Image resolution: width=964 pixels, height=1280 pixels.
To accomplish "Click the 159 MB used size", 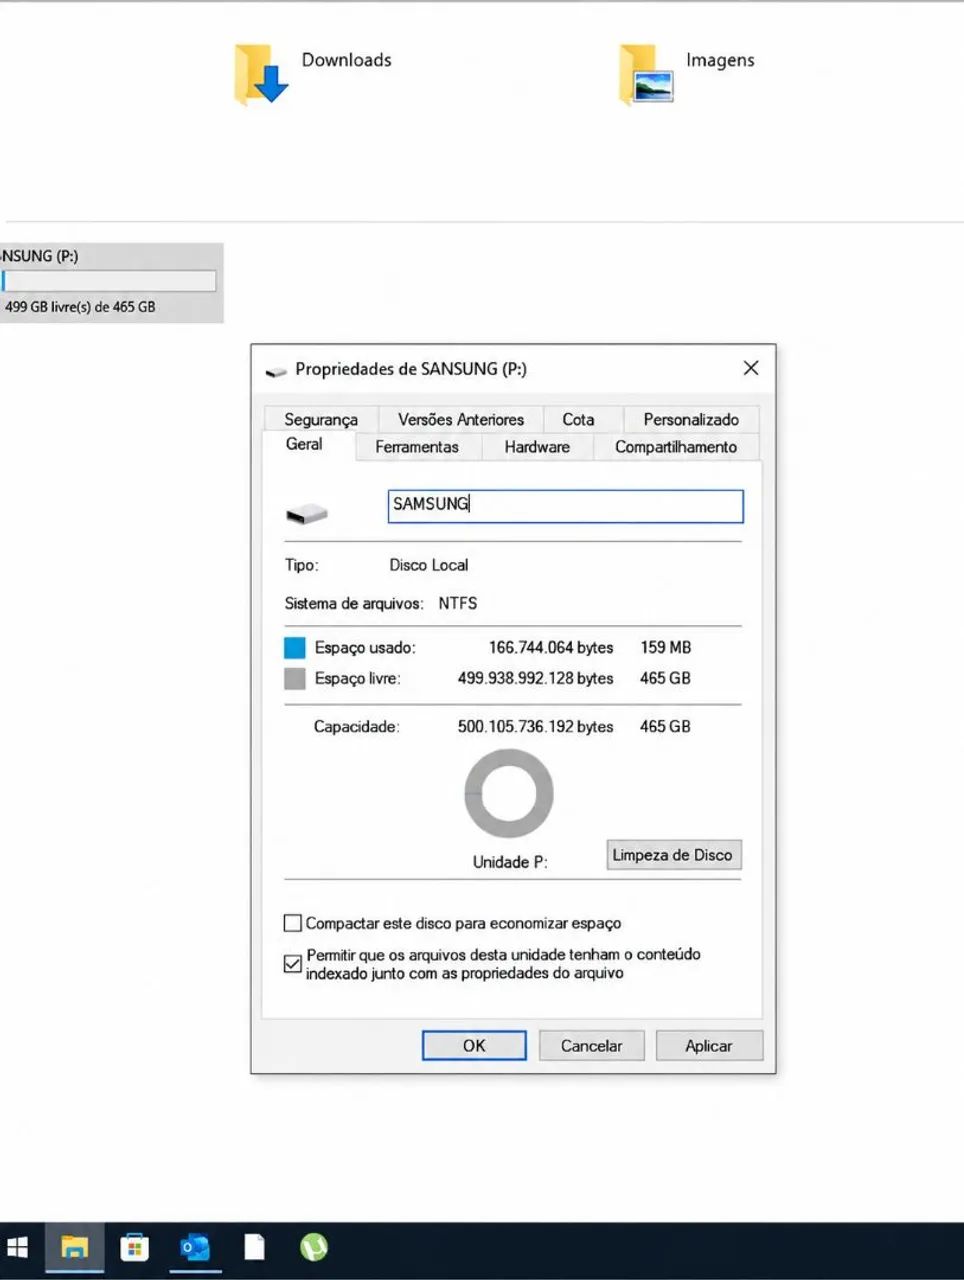I will [666, 648].
